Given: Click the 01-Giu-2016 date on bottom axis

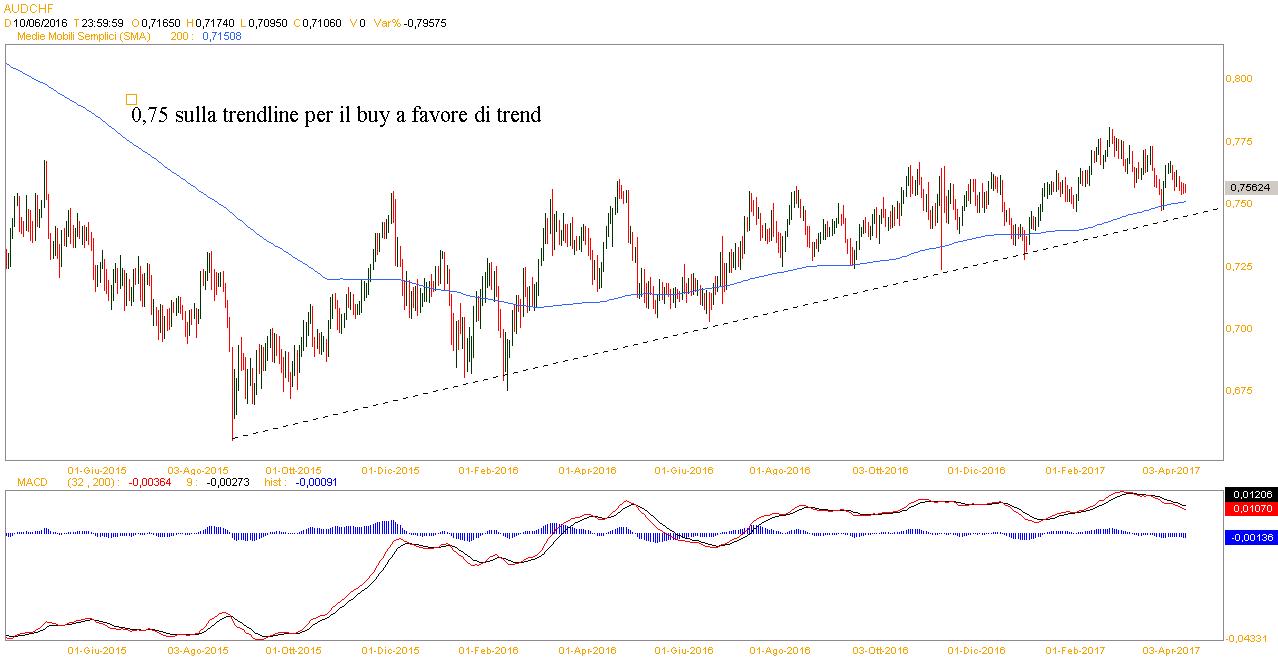Looking at the screenshot, I should click(x=685, y=651).
